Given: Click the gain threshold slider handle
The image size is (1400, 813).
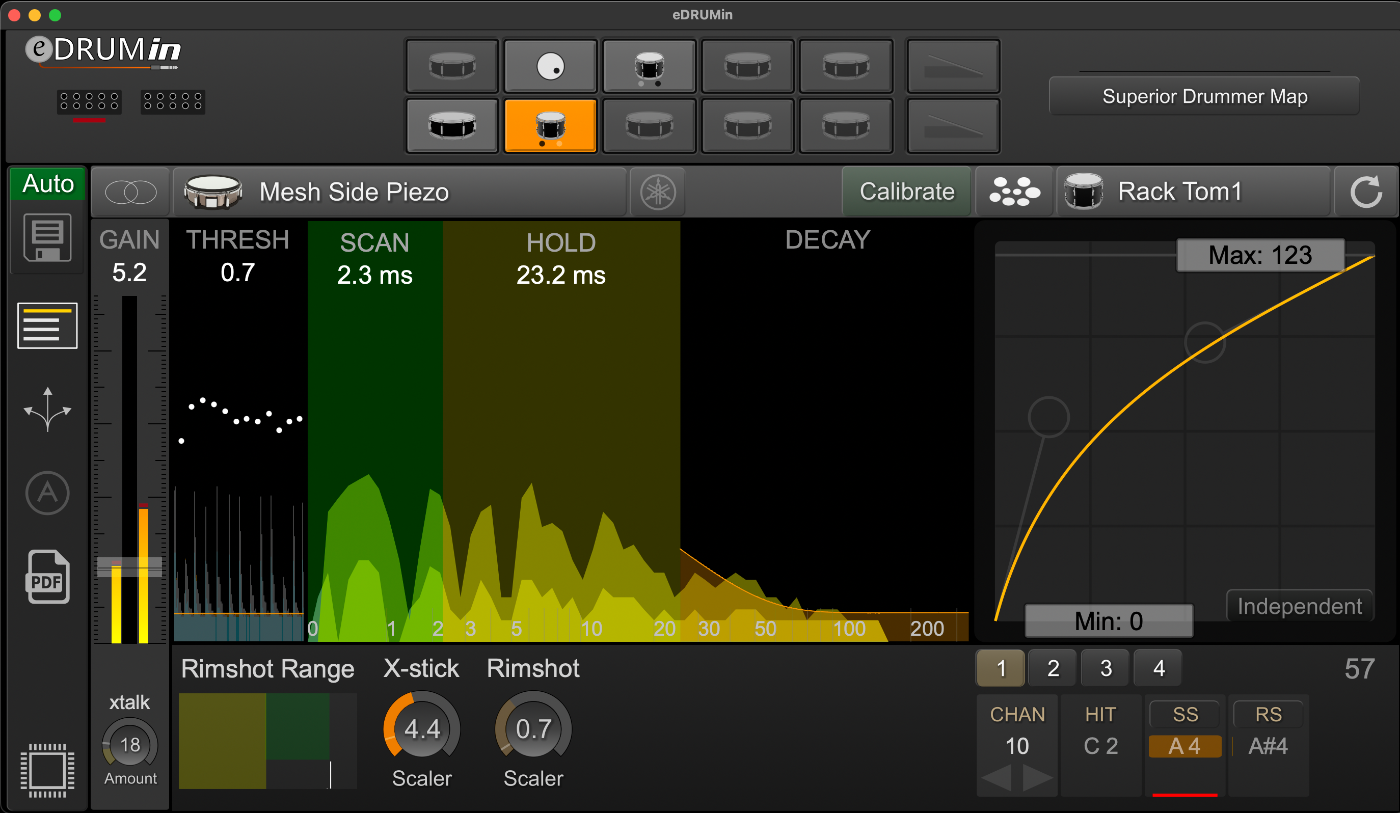Looking at the screenshot, I should [129, 567].
